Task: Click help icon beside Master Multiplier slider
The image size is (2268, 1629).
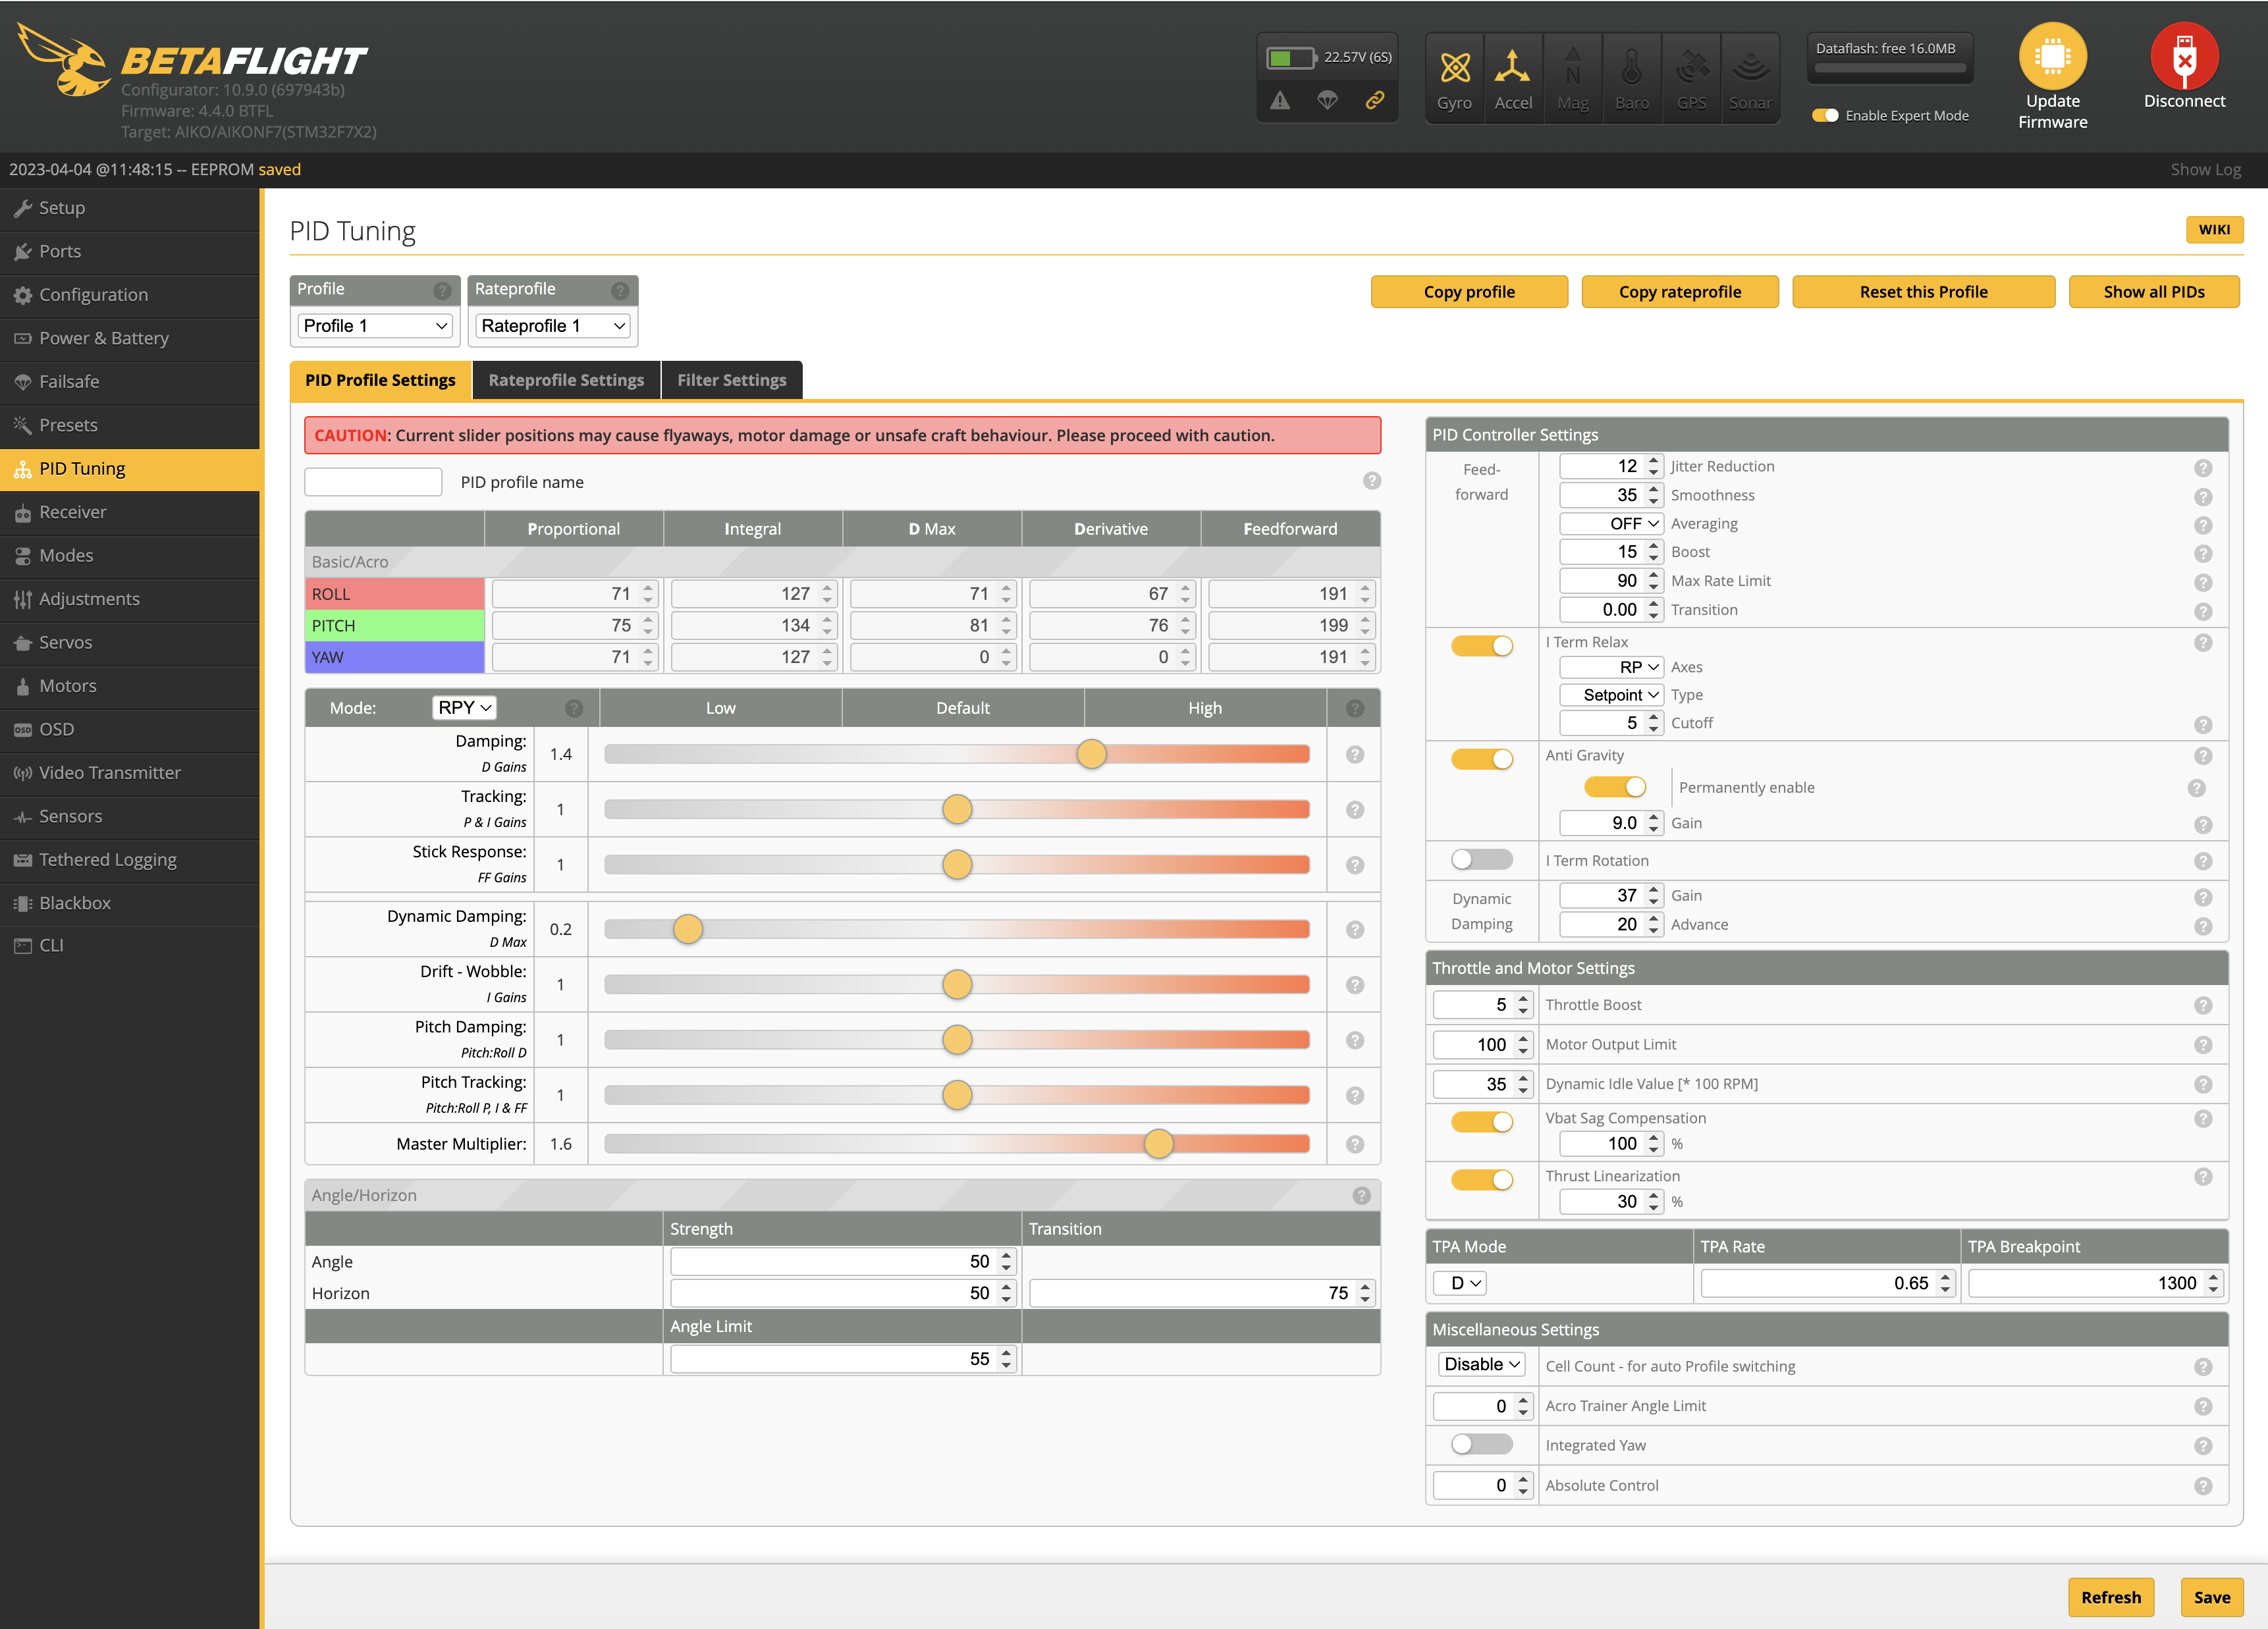Action: (1354, 1144)
